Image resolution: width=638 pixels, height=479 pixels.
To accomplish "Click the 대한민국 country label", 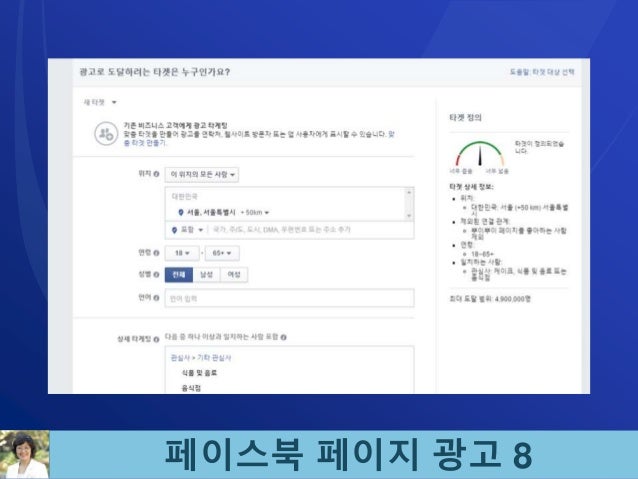I will click(x=185, y=197).
